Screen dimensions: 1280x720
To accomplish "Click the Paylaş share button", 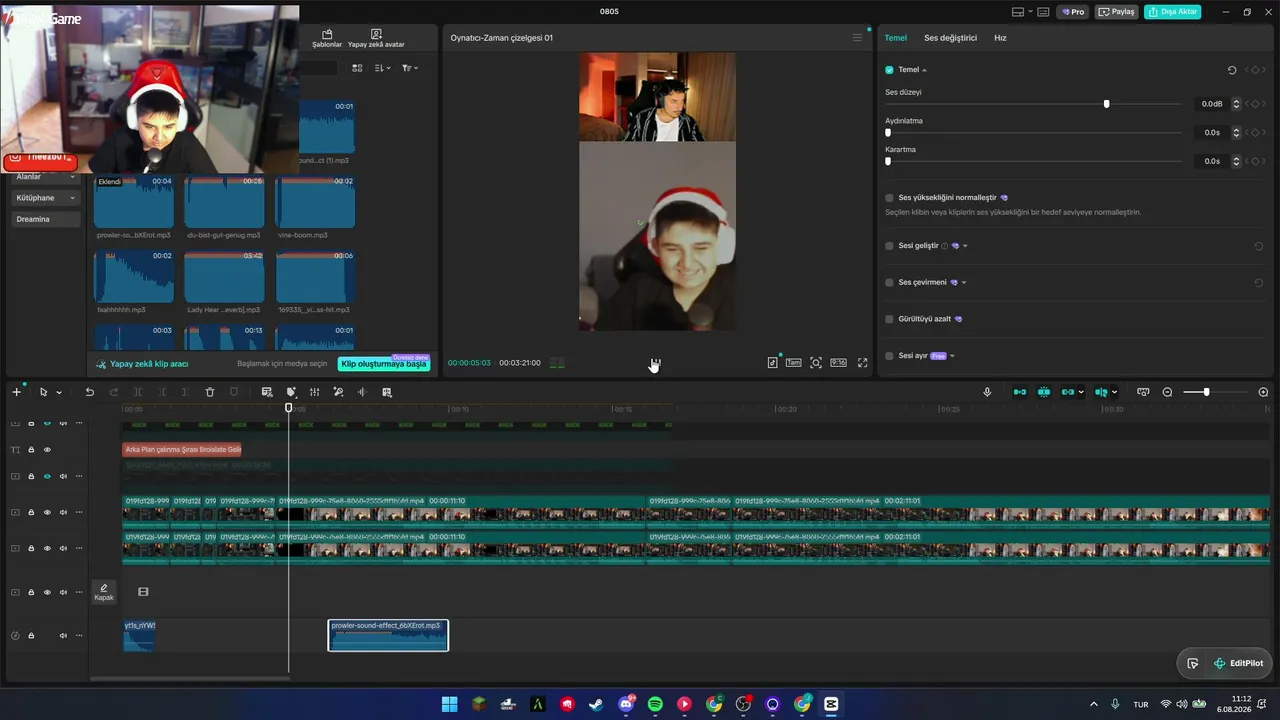I will [1117, 12].
